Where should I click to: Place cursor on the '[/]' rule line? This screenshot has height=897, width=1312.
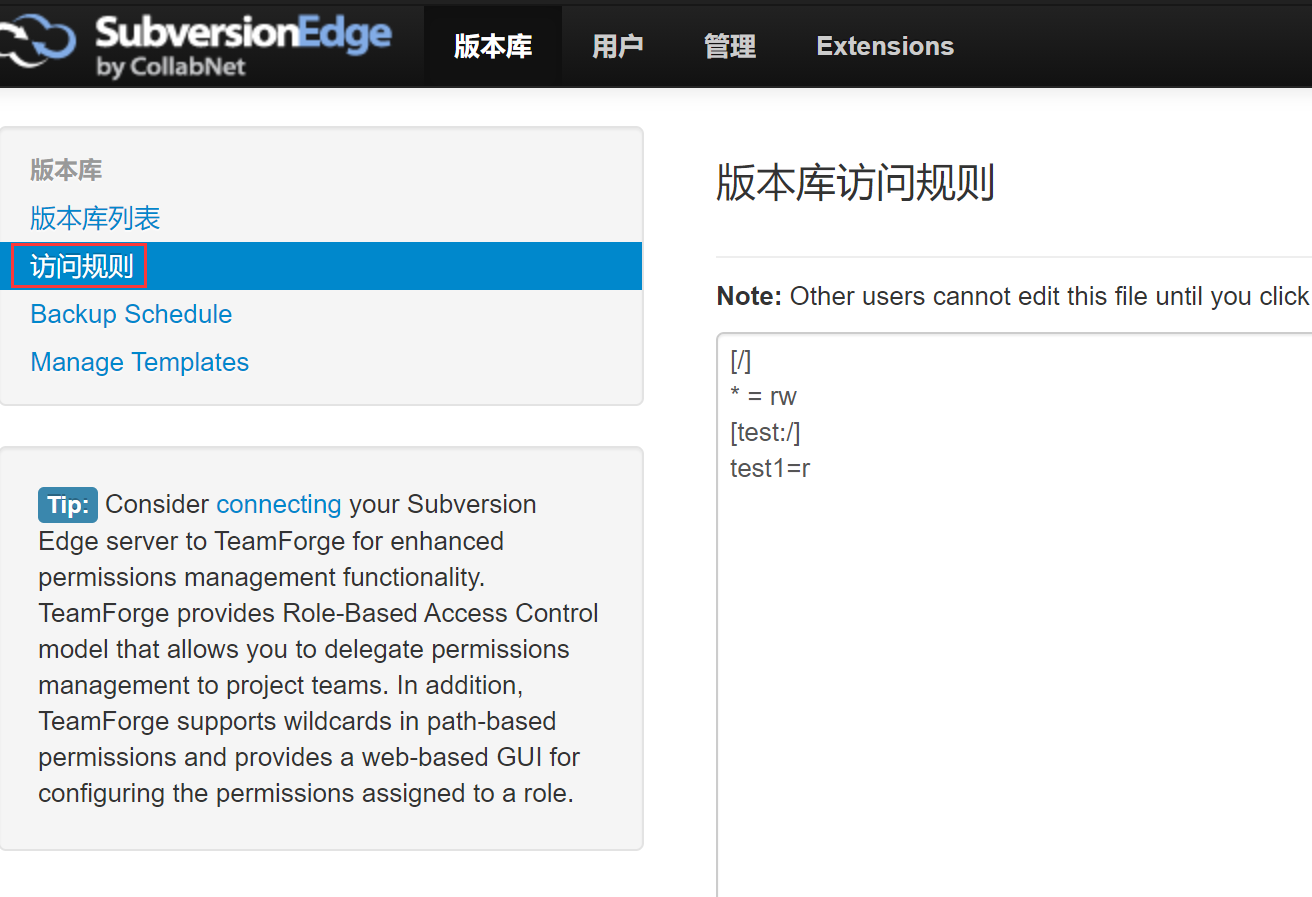pos(741,360)
